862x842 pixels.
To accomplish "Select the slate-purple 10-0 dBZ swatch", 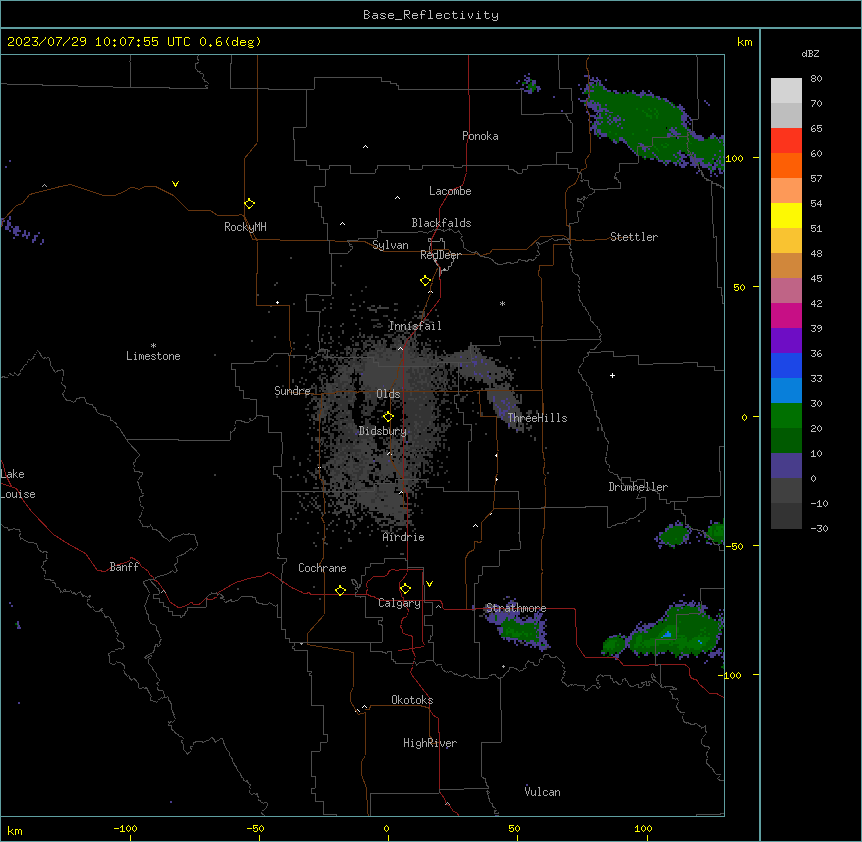I will 786,466.
